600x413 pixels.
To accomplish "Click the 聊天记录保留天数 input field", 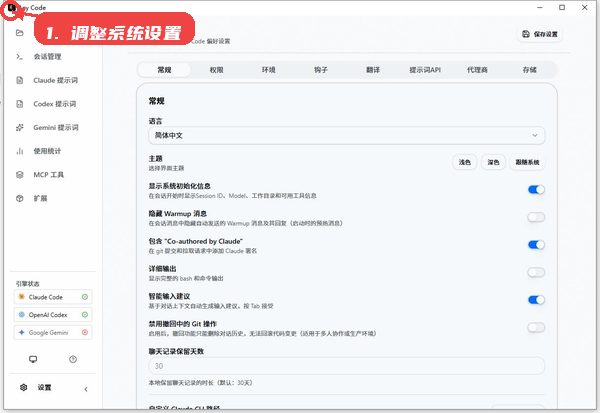I will click(346, 366).
